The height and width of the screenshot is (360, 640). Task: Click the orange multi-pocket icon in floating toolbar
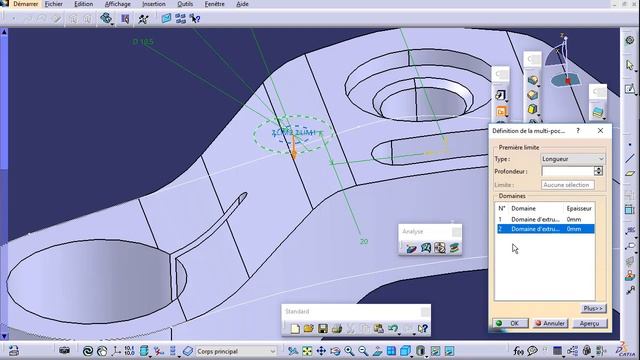[501, 111]
